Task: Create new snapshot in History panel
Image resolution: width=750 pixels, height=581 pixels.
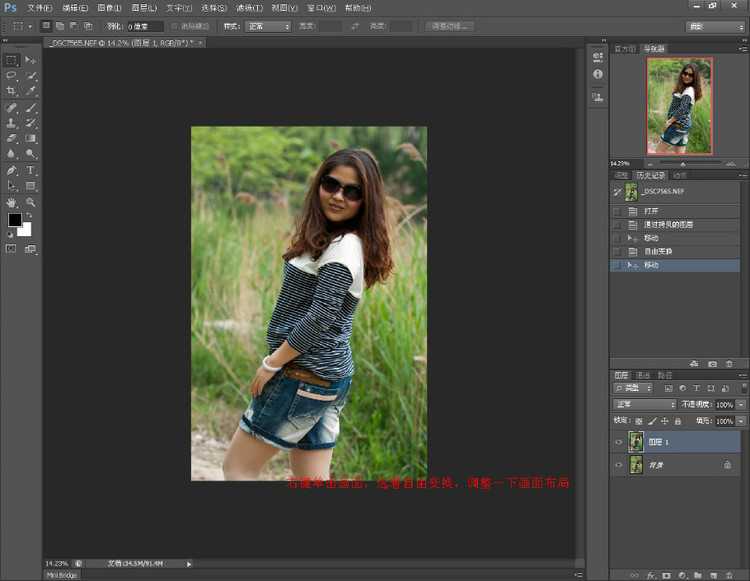Action: point(713,364)
